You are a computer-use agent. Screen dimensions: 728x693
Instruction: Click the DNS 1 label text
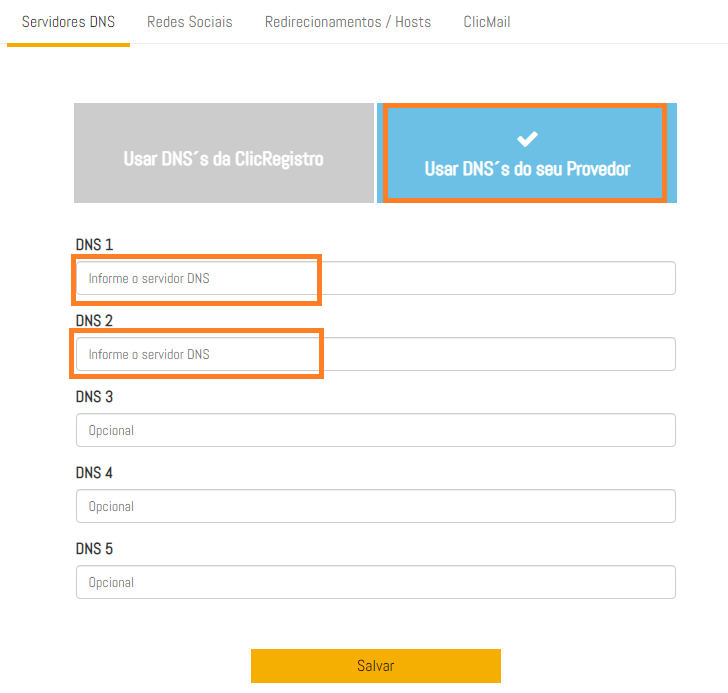tap(94, 245)
